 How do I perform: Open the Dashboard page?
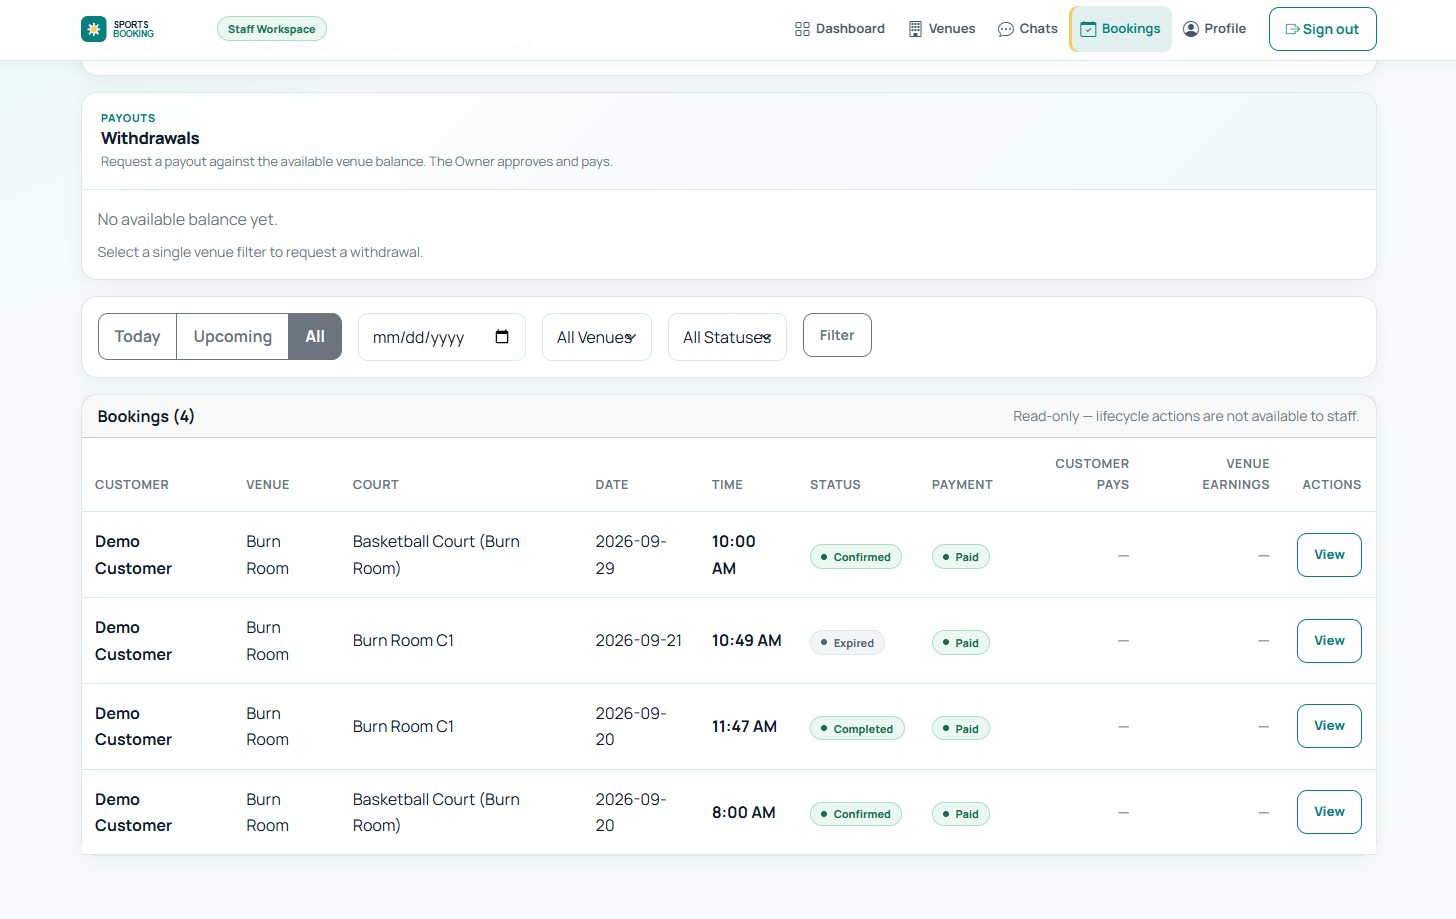[x=840, y=29]
